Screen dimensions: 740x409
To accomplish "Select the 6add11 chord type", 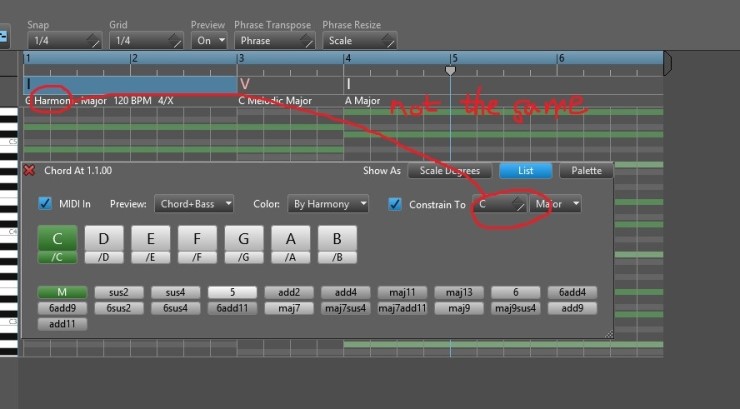I will [232, 308].
